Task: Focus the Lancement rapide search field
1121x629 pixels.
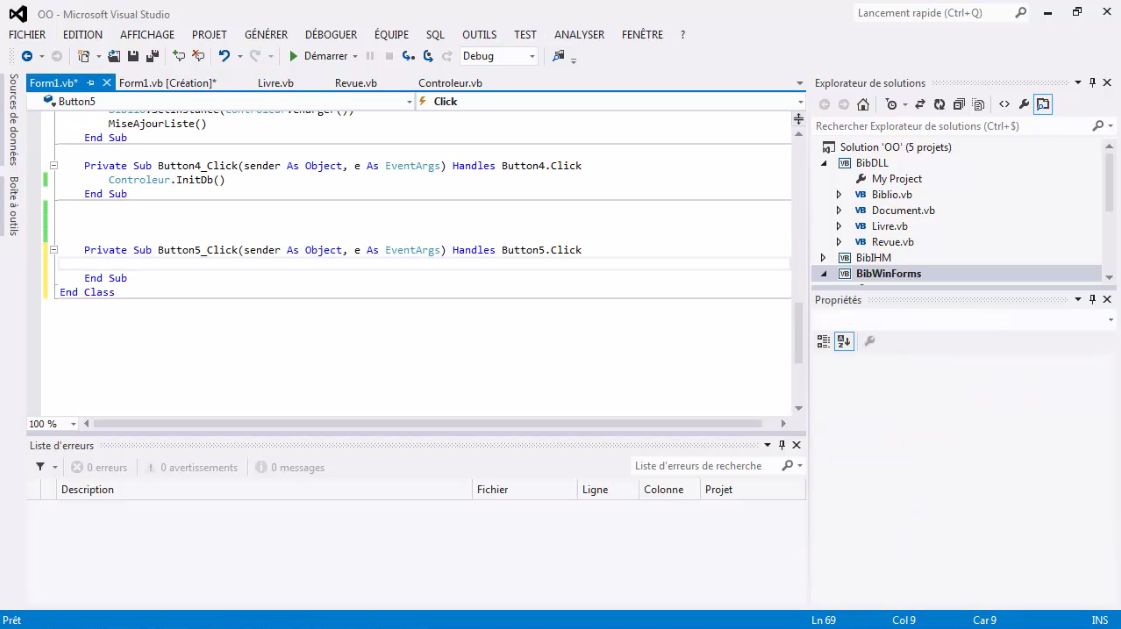Action: 934,13
